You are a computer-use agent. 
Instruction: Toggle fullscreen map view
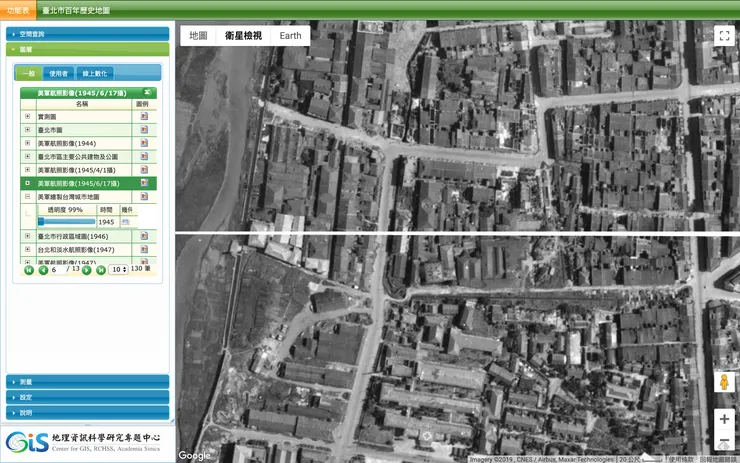(x=724, y=35)
